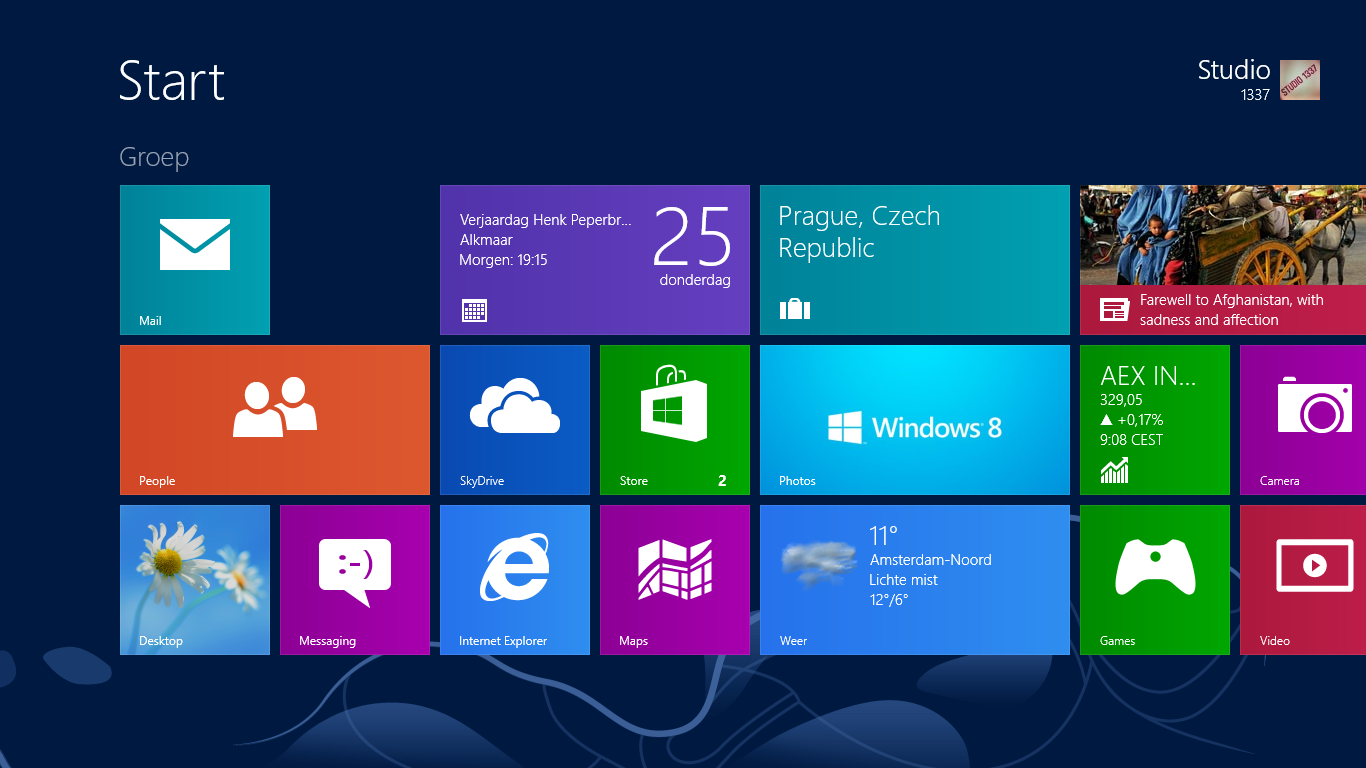1366x768 pixels.
Task: Click the calendar grid icon
Action: point(475,310)
